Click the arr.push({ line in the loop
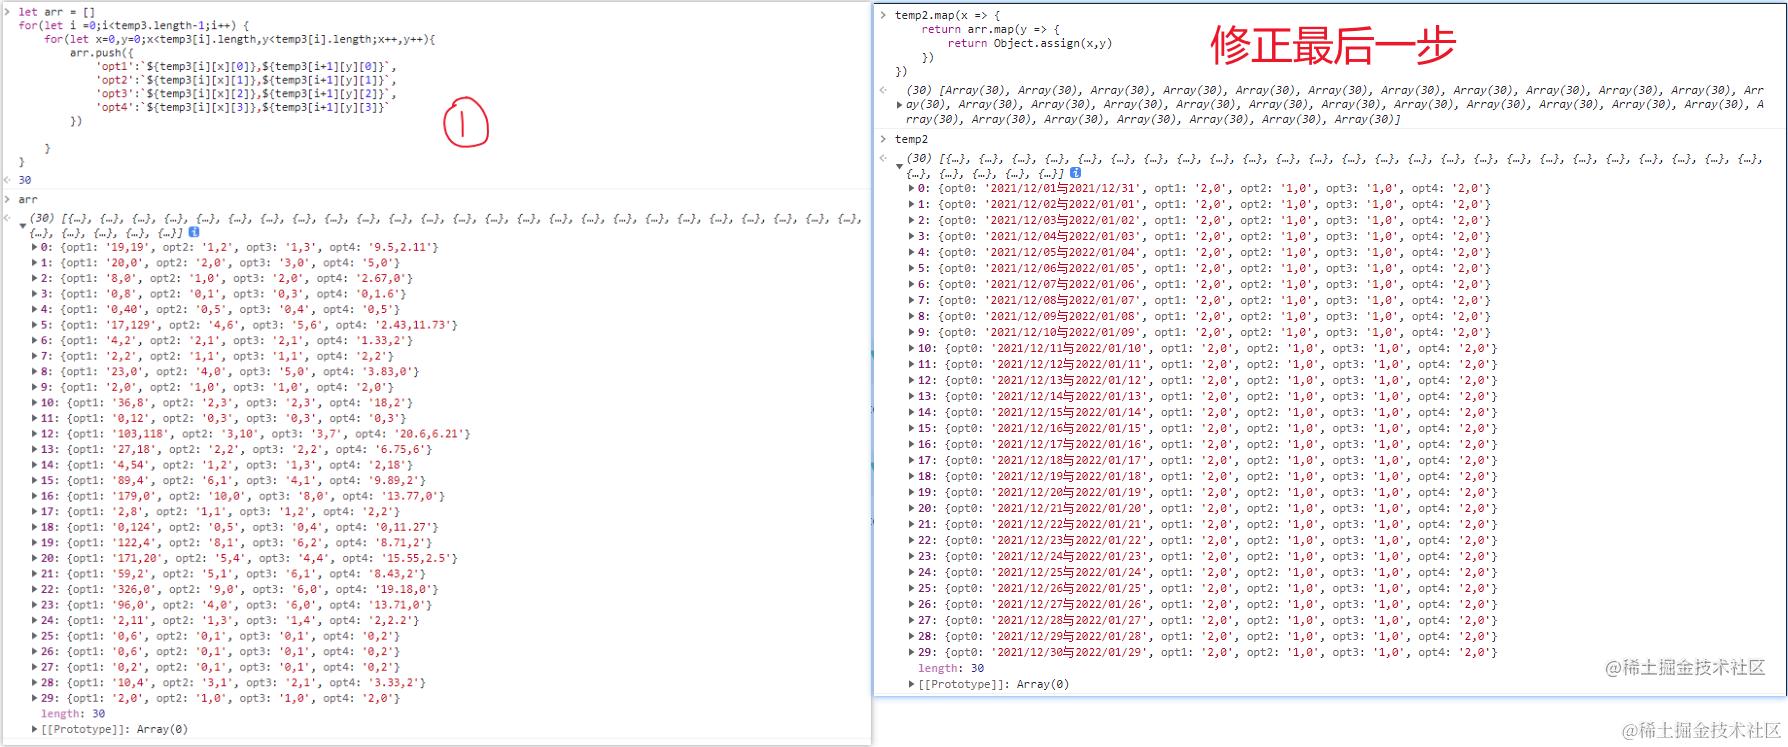Viewport: 1788px width, 747px height. point(101,53)
